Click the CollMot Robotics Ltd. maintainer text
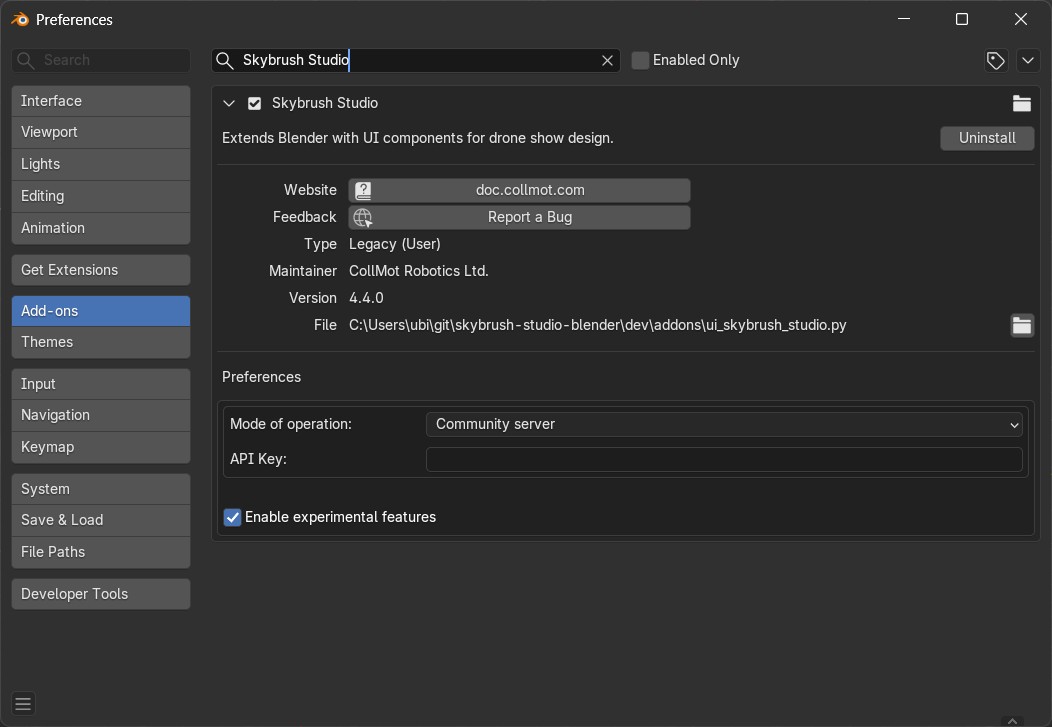Viewport: 1052px width, 727px height. point(419,272)
